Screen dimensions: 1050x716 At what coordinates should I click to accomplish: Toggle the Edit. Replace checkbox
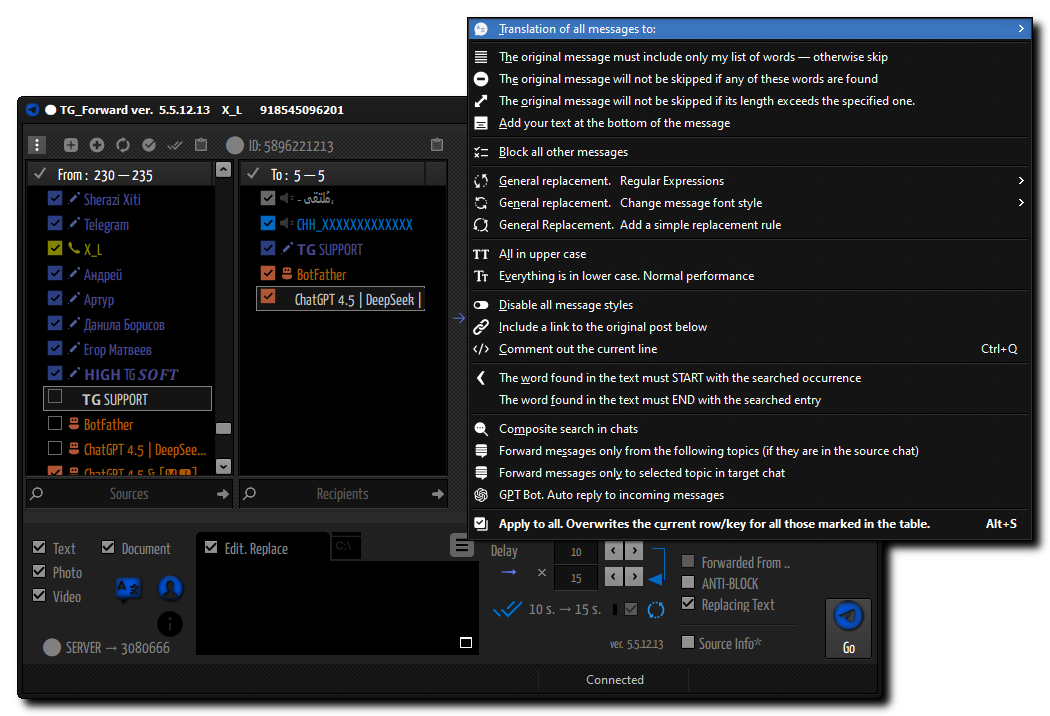211,547
